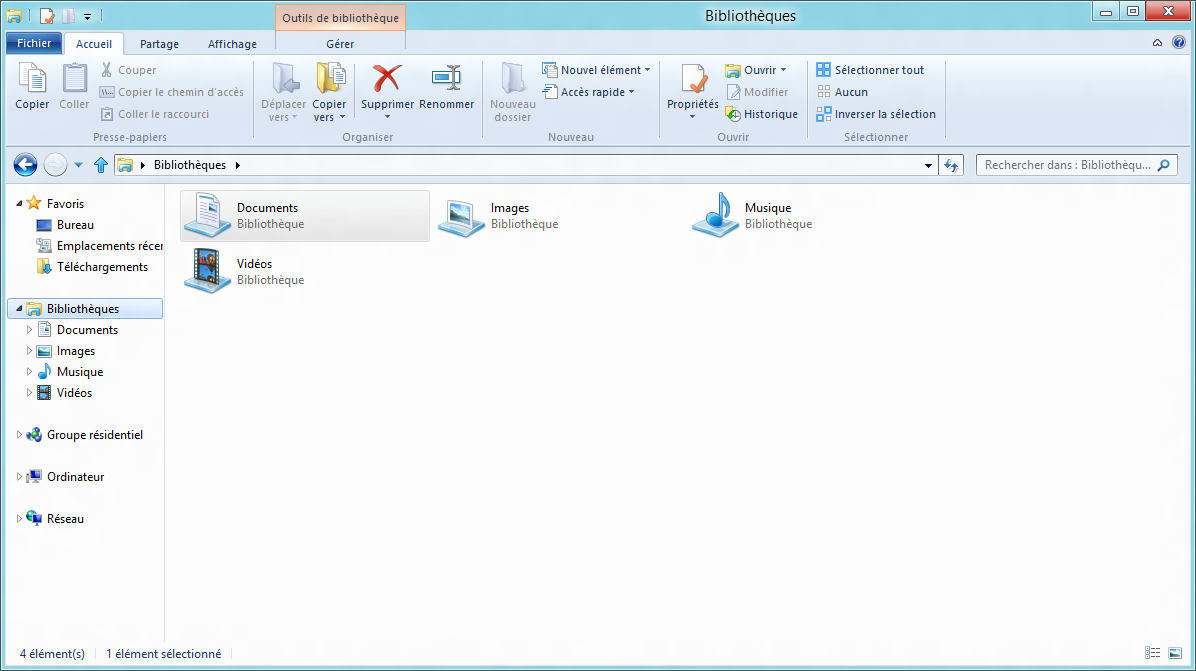Click the quick access Properties icon in title bar
Image resolution: width=1196 pixels, height=671 pixels.
(x=47, y=16)
